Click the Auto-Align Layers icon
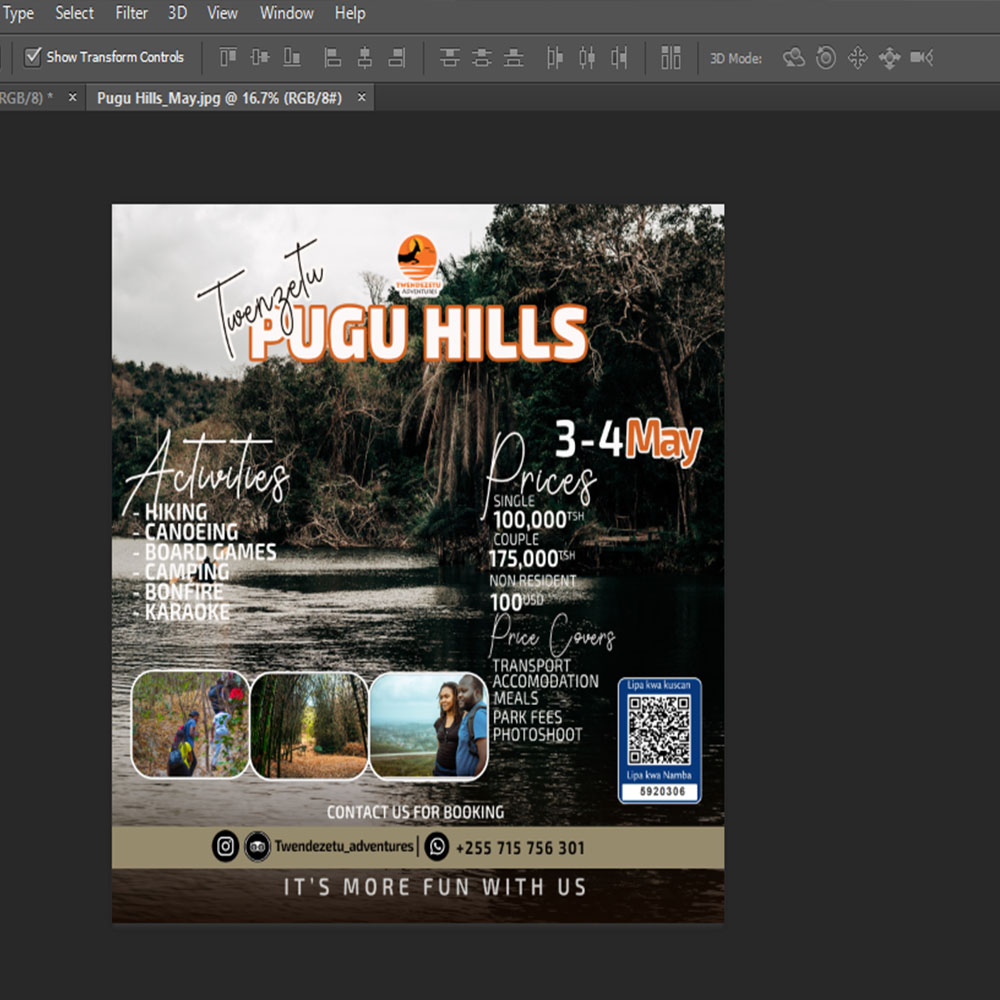Image resolution: width=1000 pixels, height=1000 pixels. (x=671, y=58)
